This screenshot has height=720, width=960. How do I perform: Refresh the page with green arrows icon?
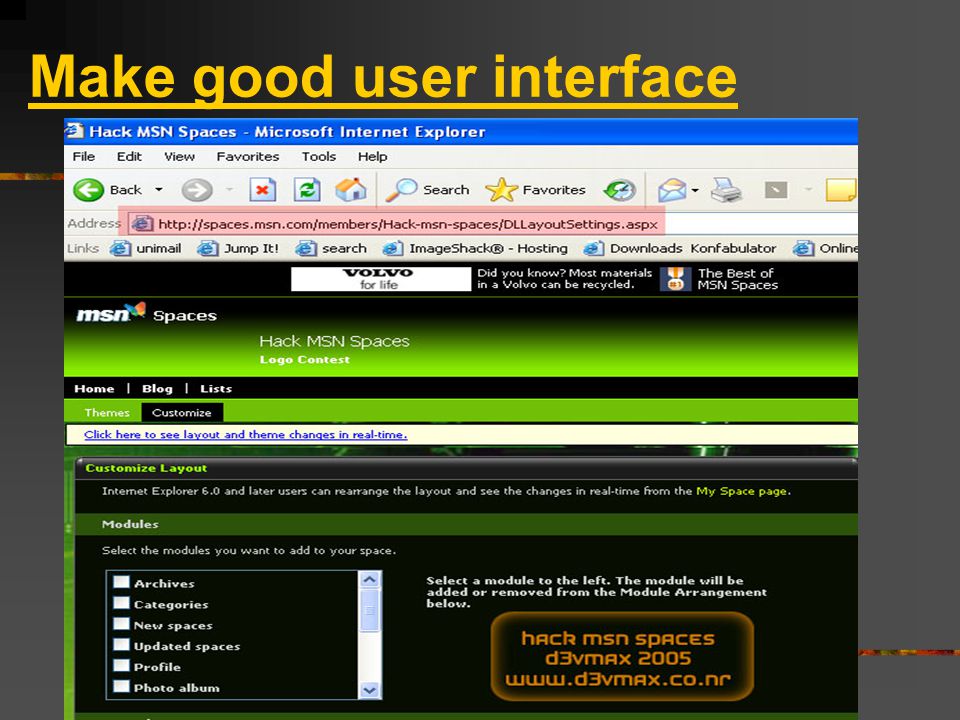coord(307,190)
